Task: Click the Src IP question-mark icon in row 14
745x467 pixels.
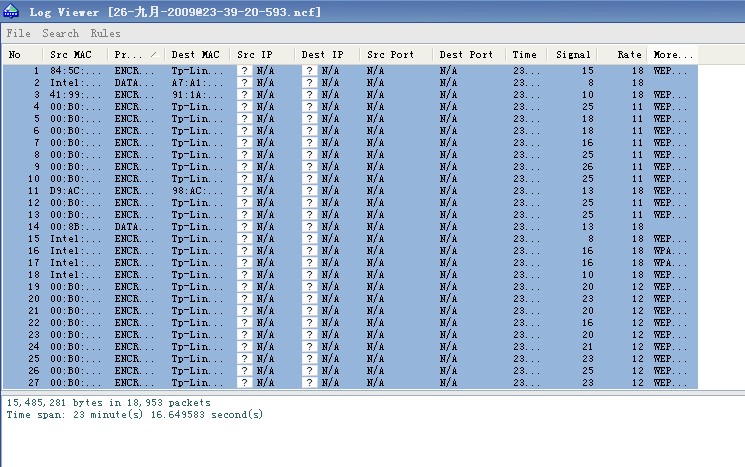Action: (245, 227)
